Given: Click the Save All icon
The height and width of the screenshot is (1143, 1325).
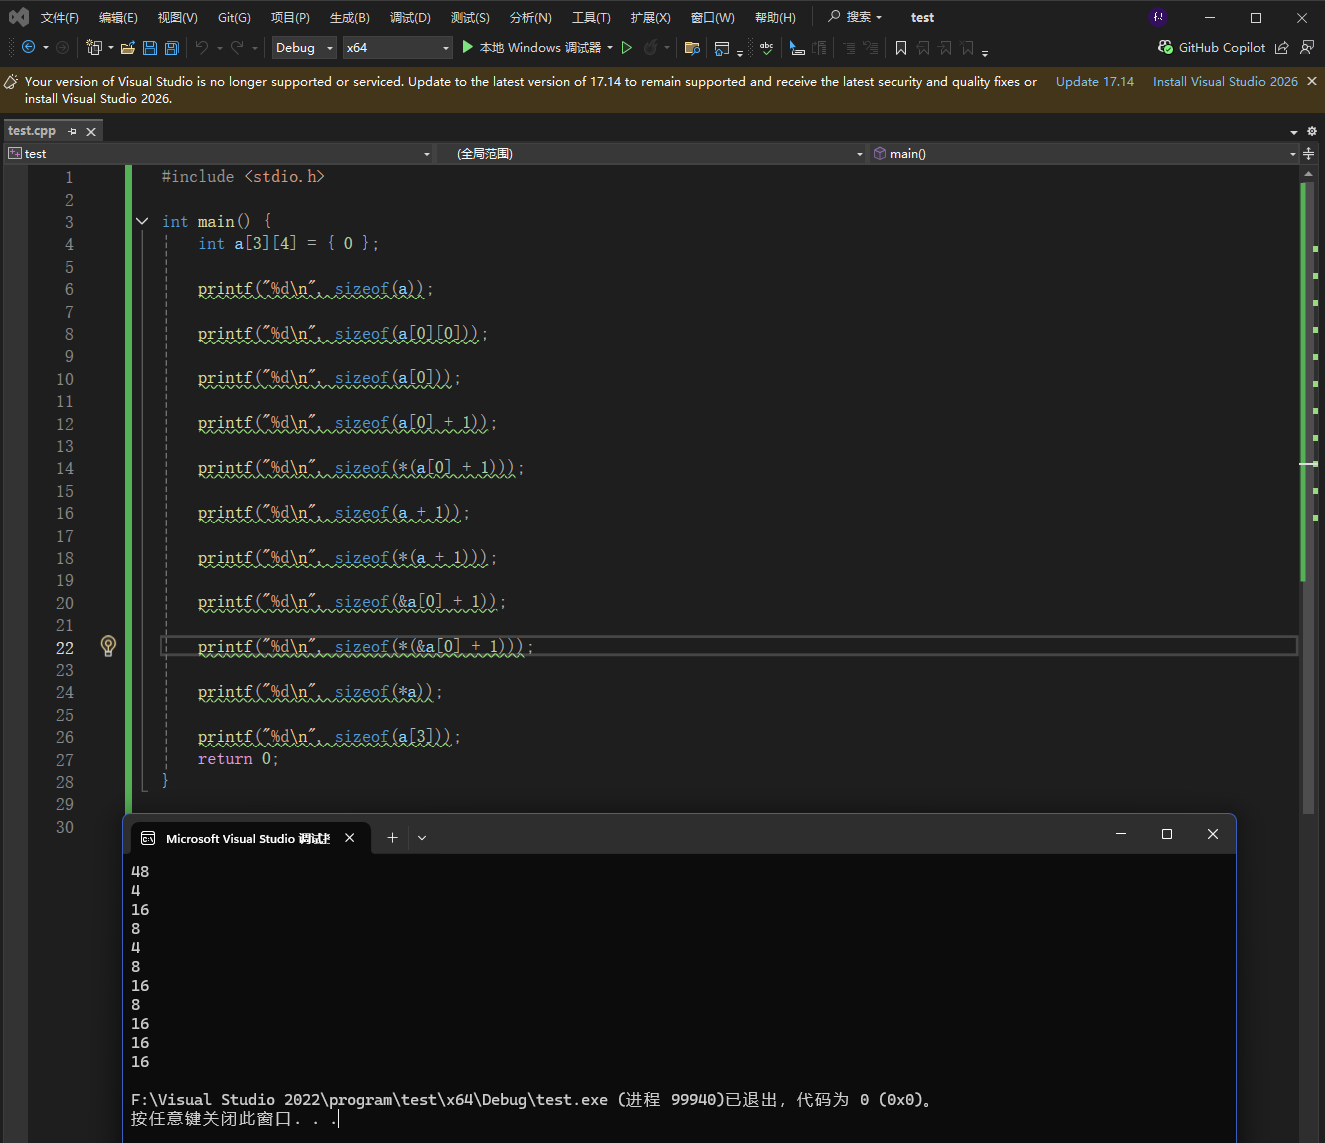Looking at the screenshot, I should click(x=172, y=48).
